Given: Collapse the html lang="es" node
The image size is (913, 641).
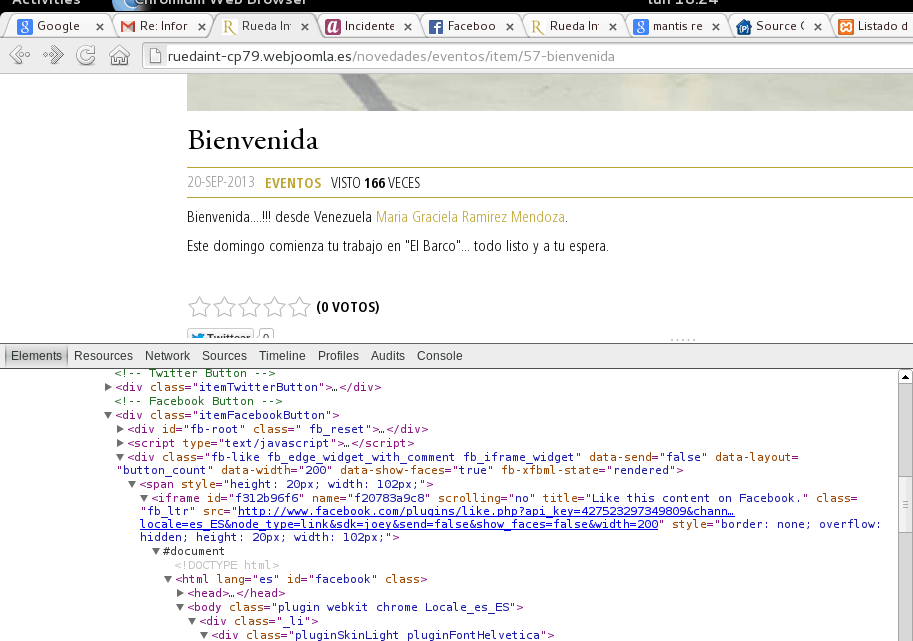Looking at the screenshot, I should (168, 579).
